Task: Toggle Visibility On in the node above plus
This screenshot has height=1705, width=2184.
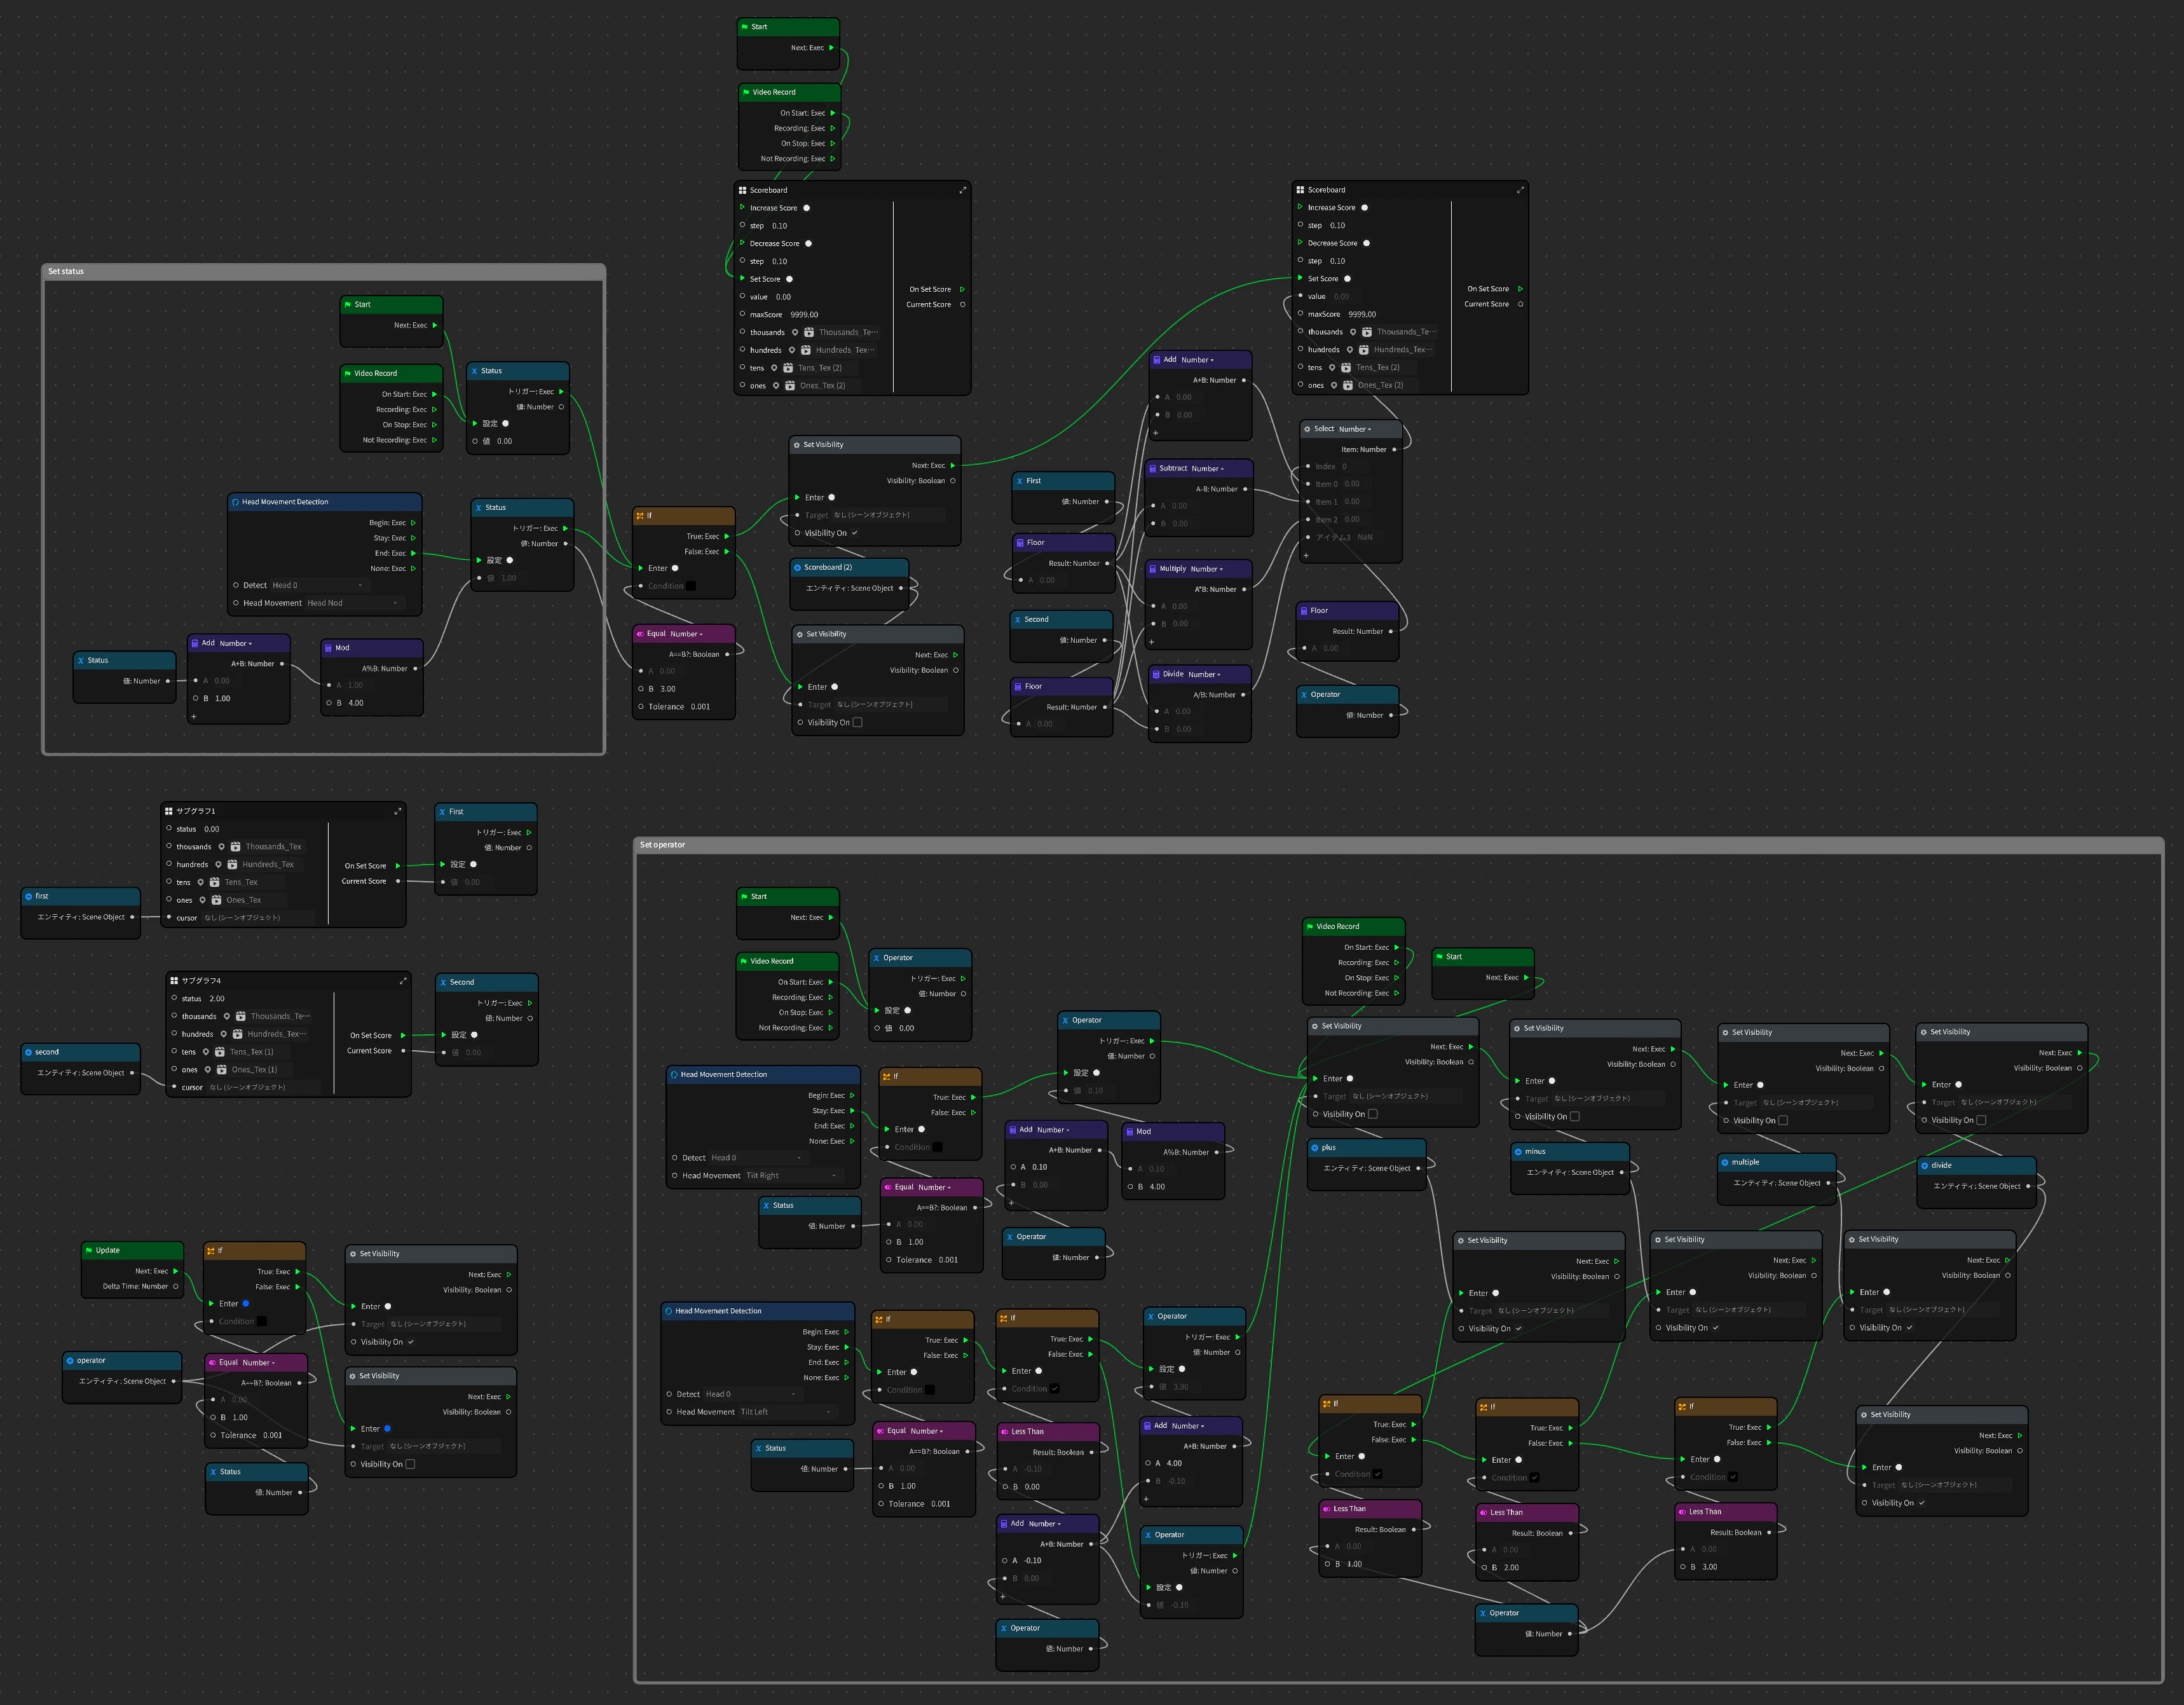Action: point(1373,1114)
